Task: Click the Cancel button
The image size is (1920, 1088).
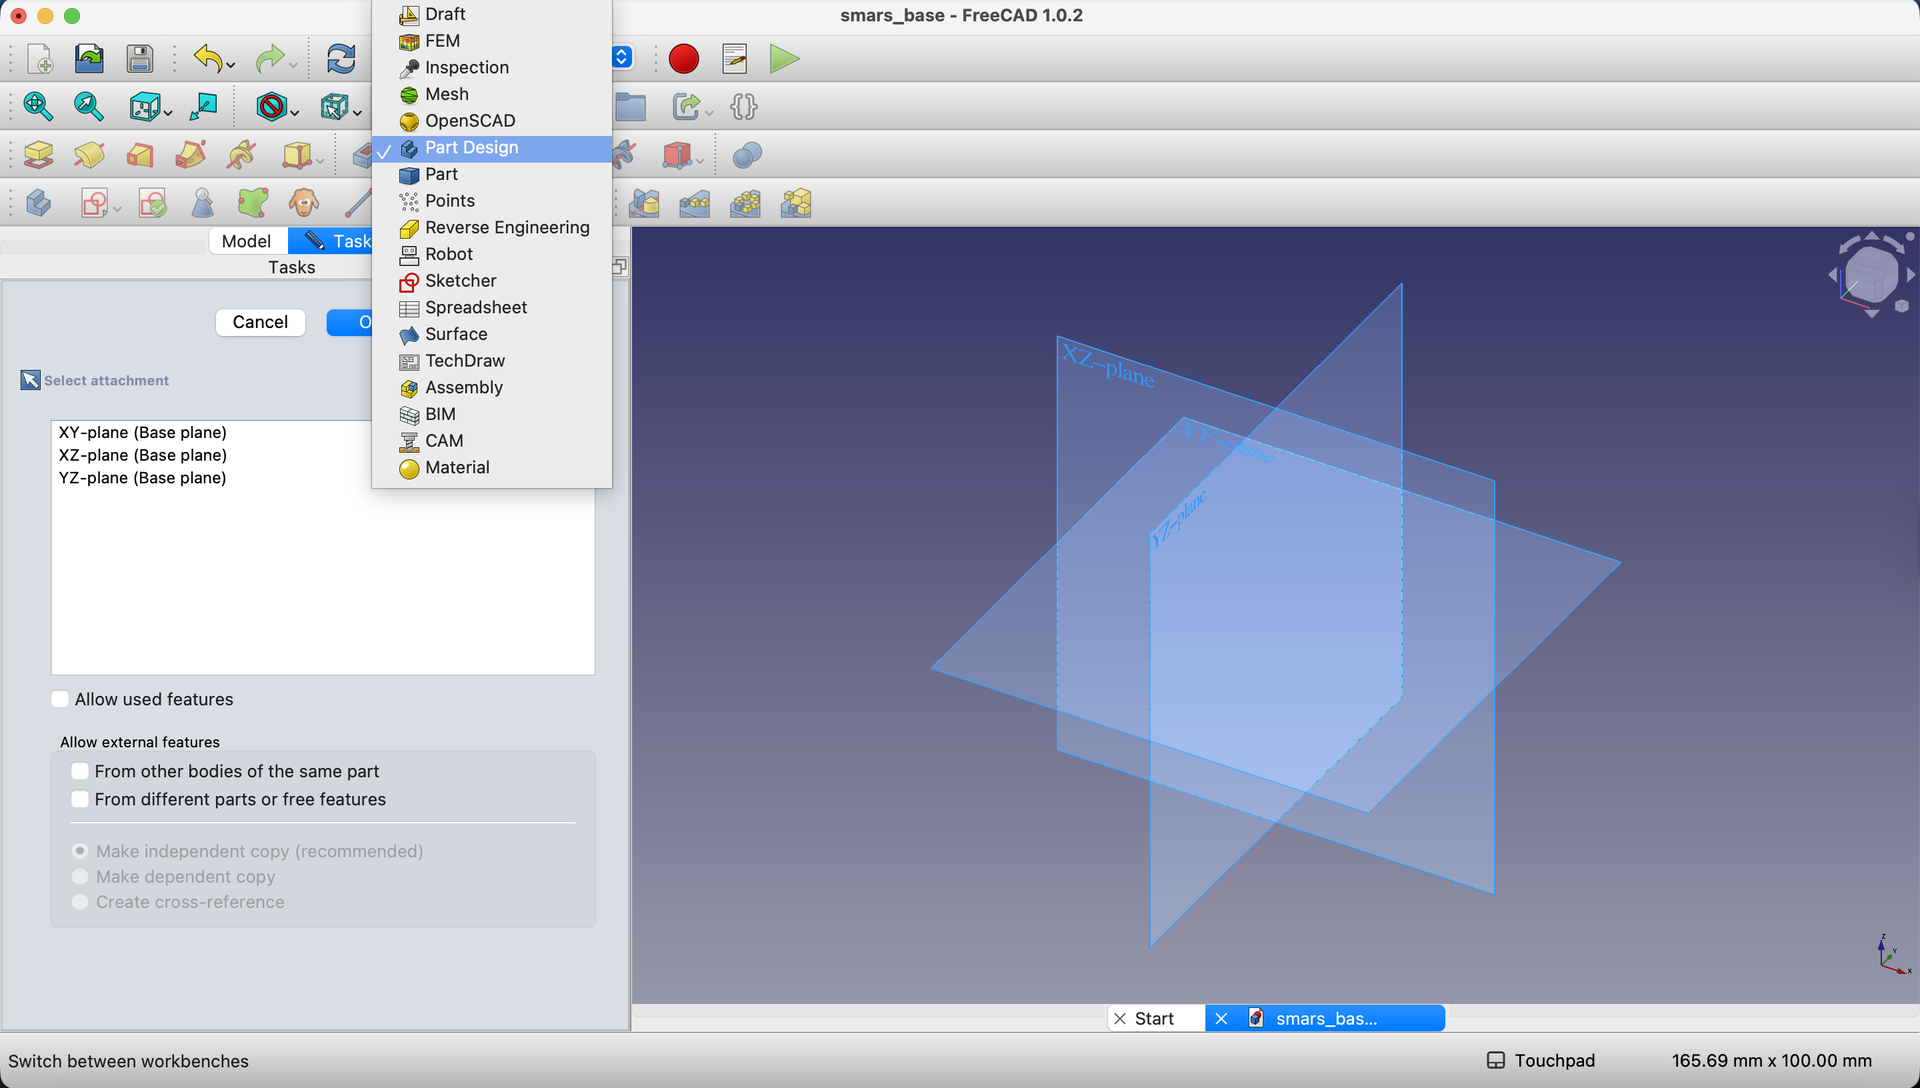Action: click(260, 322)
